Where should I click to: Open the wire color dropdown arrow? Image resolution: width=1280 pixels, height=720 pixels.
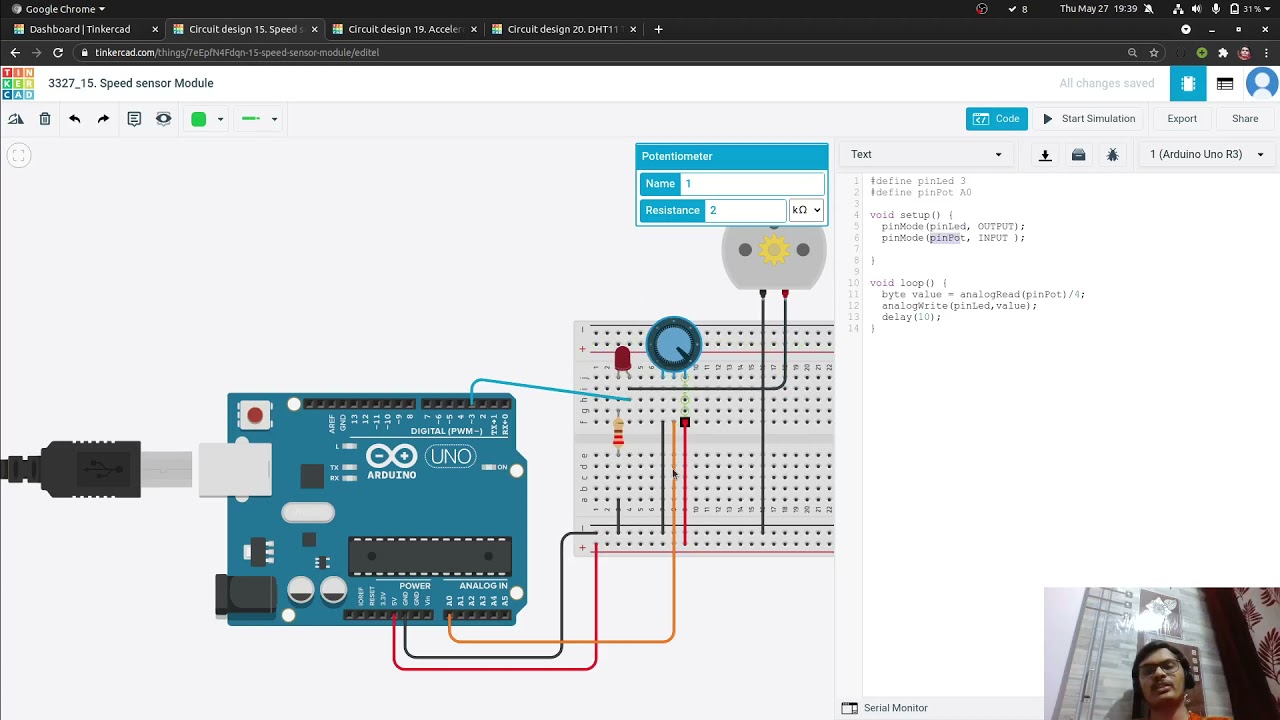220,120
